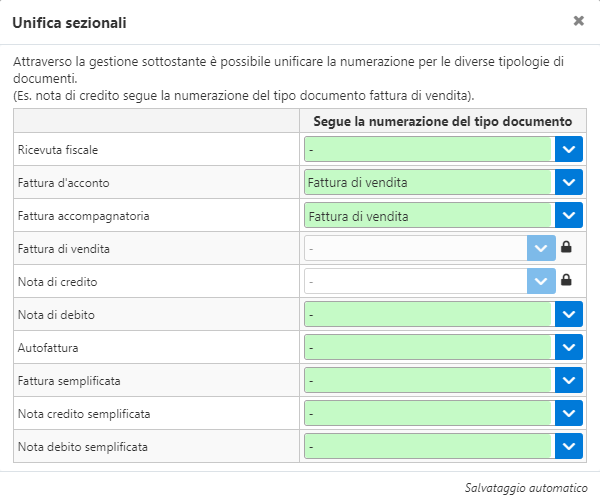Click the Segue la numerazione column header
The height and width of the screenshot is (502, 600).
coord(443,121)
